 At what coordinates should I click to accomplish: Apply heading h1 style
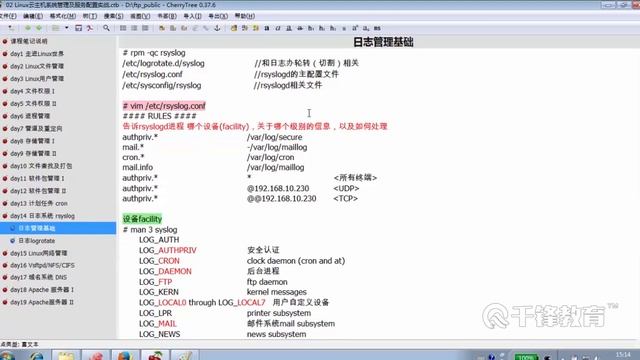click(311, 28)
